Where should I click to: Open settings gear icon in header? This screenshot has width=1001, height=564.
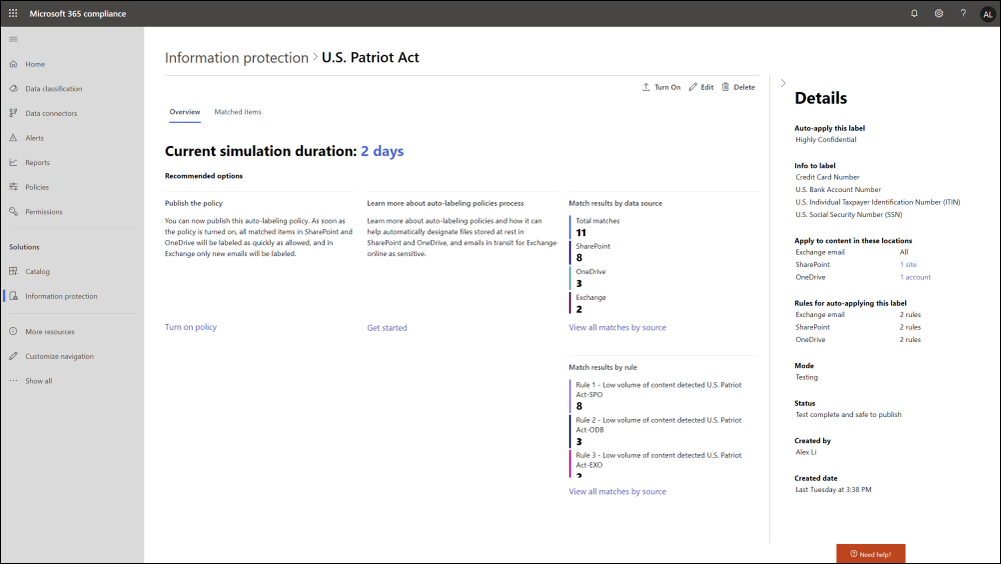coord(938,13)
